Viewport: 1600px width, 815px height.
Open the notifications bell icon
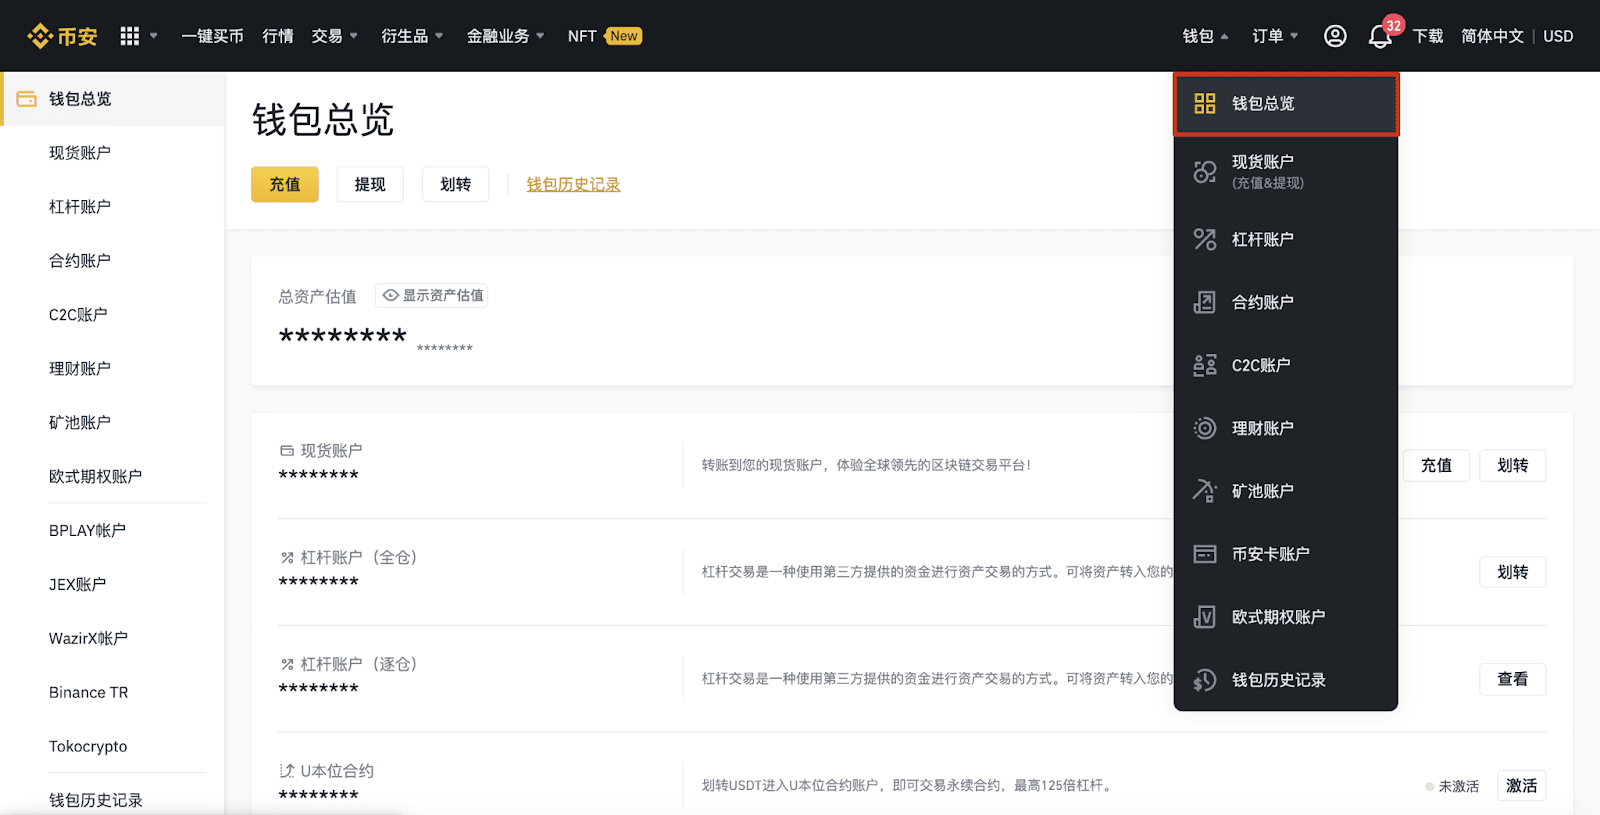[x=1380, y=37]
